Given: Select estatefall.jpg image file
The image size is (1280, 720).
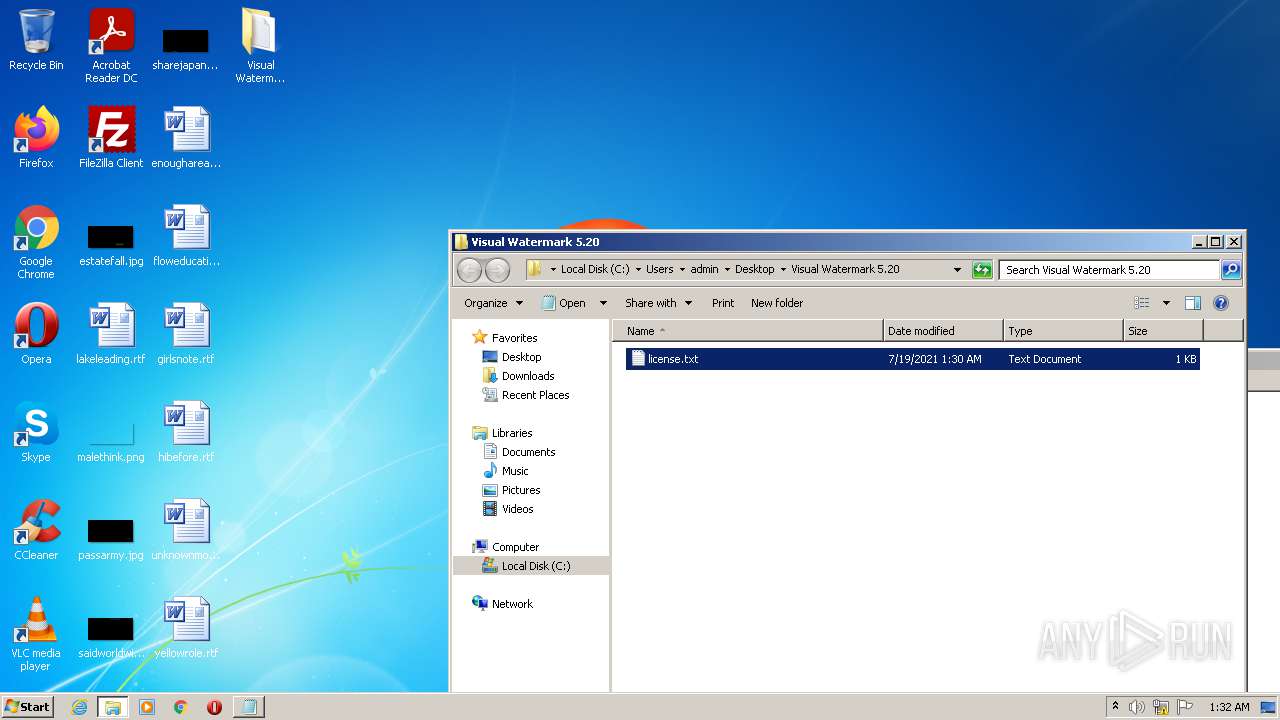Looking at the screenshot, I should [111, 246].
